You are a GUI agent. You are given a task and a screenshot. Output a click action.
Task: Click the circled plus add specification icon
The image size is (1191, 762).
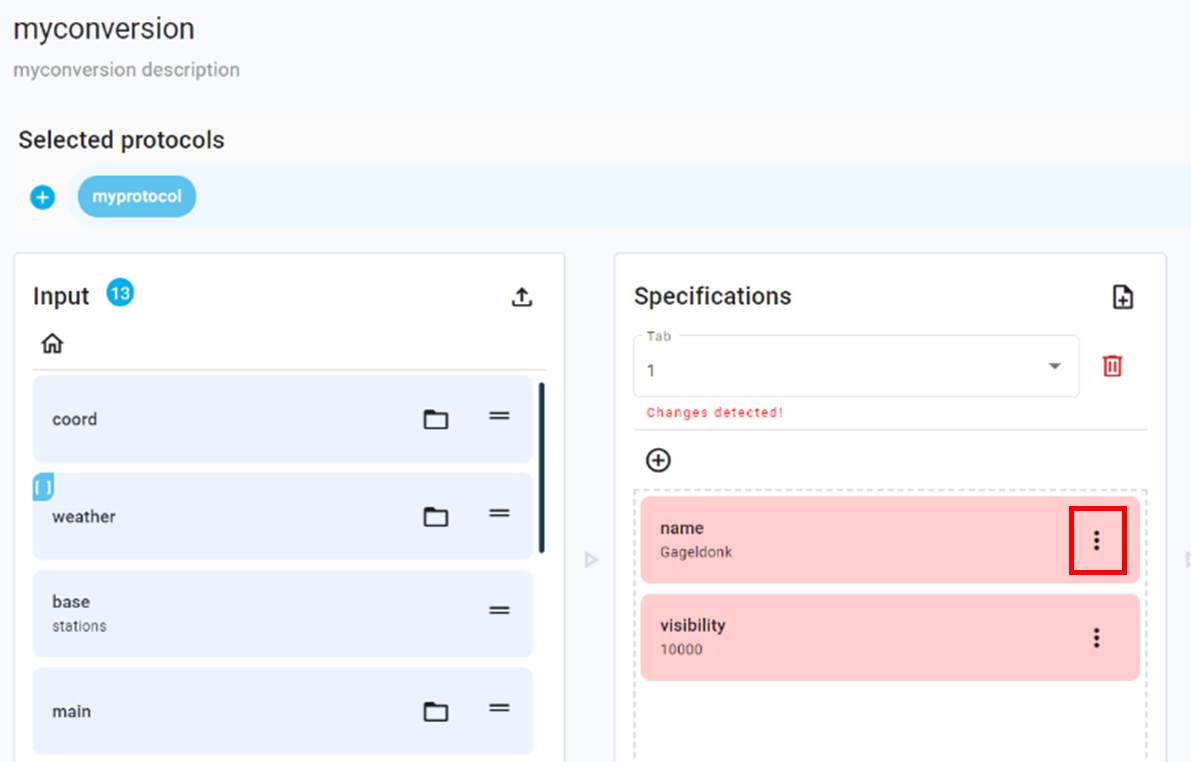point(658,460)
